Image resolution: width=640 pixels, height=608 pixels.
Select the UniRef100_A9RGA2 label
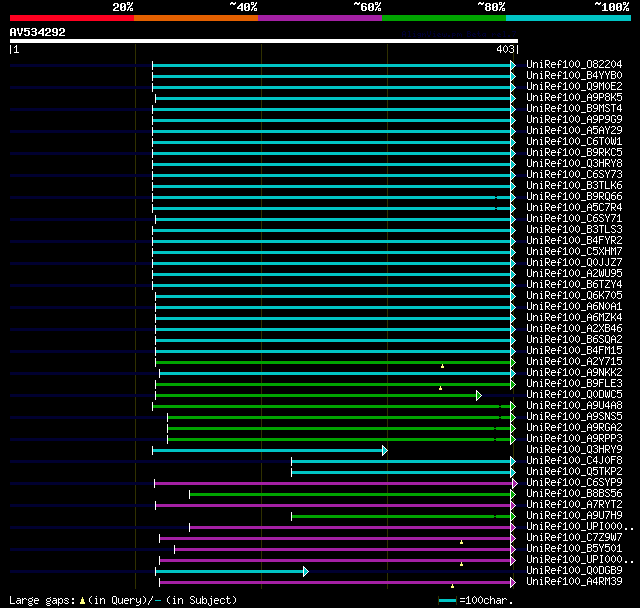click(574, 428)
